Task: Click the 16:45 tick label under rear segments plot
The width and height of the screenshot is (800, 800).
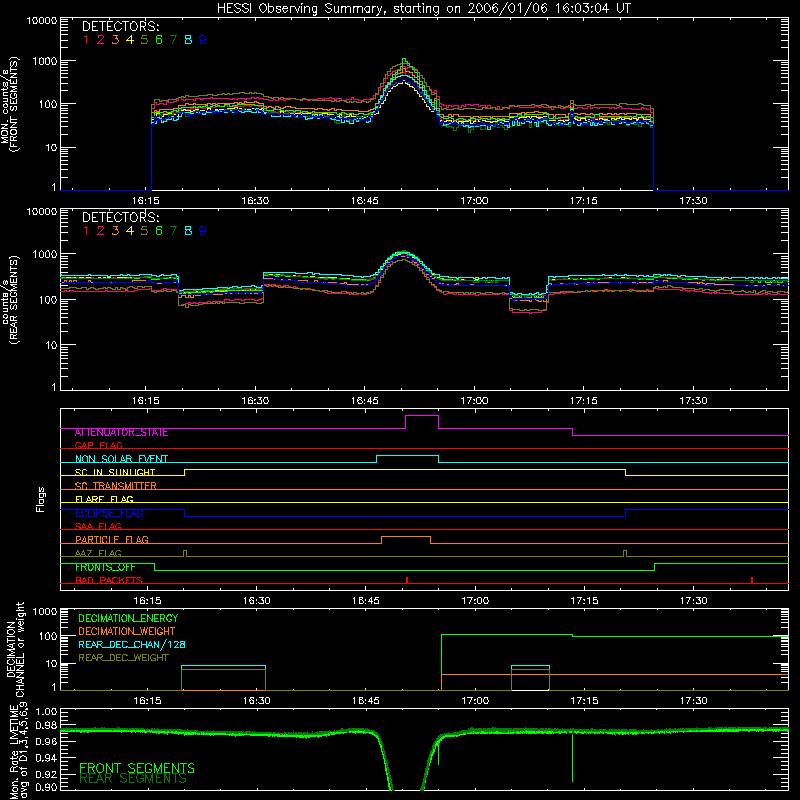Action: (x=365, y=401)
